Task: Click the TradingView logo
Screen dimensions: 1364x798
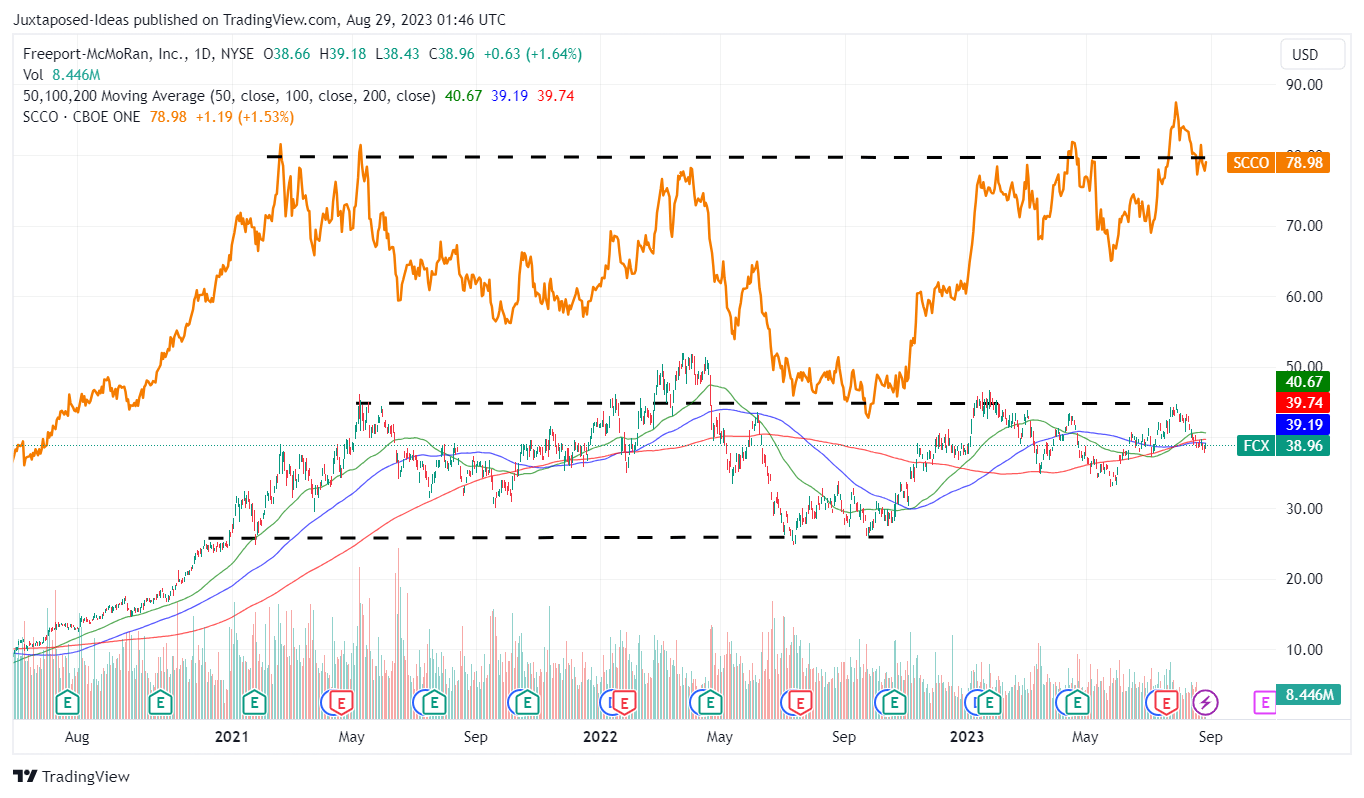Action: point(71,777)
